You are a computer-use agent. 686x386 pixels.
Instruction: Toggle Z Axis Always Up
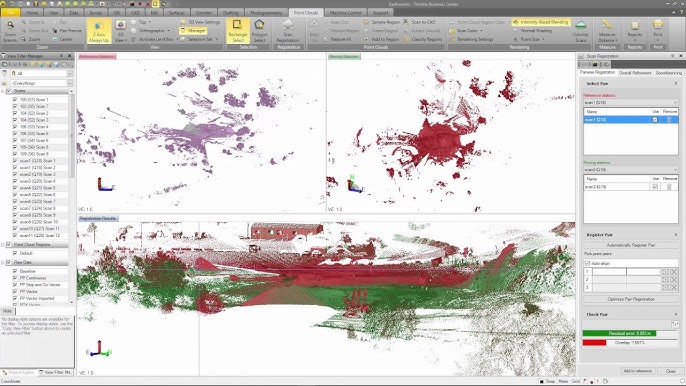[x=99, y=30]
